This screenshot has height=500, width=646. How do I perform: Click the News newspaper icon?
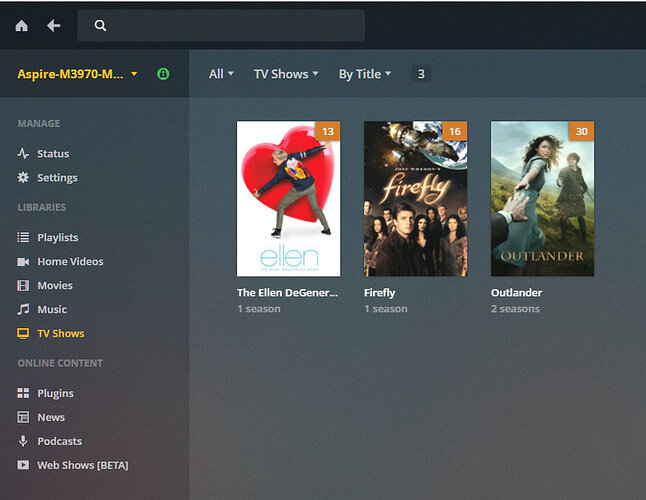pyautogui.click(x=23, y=417)
